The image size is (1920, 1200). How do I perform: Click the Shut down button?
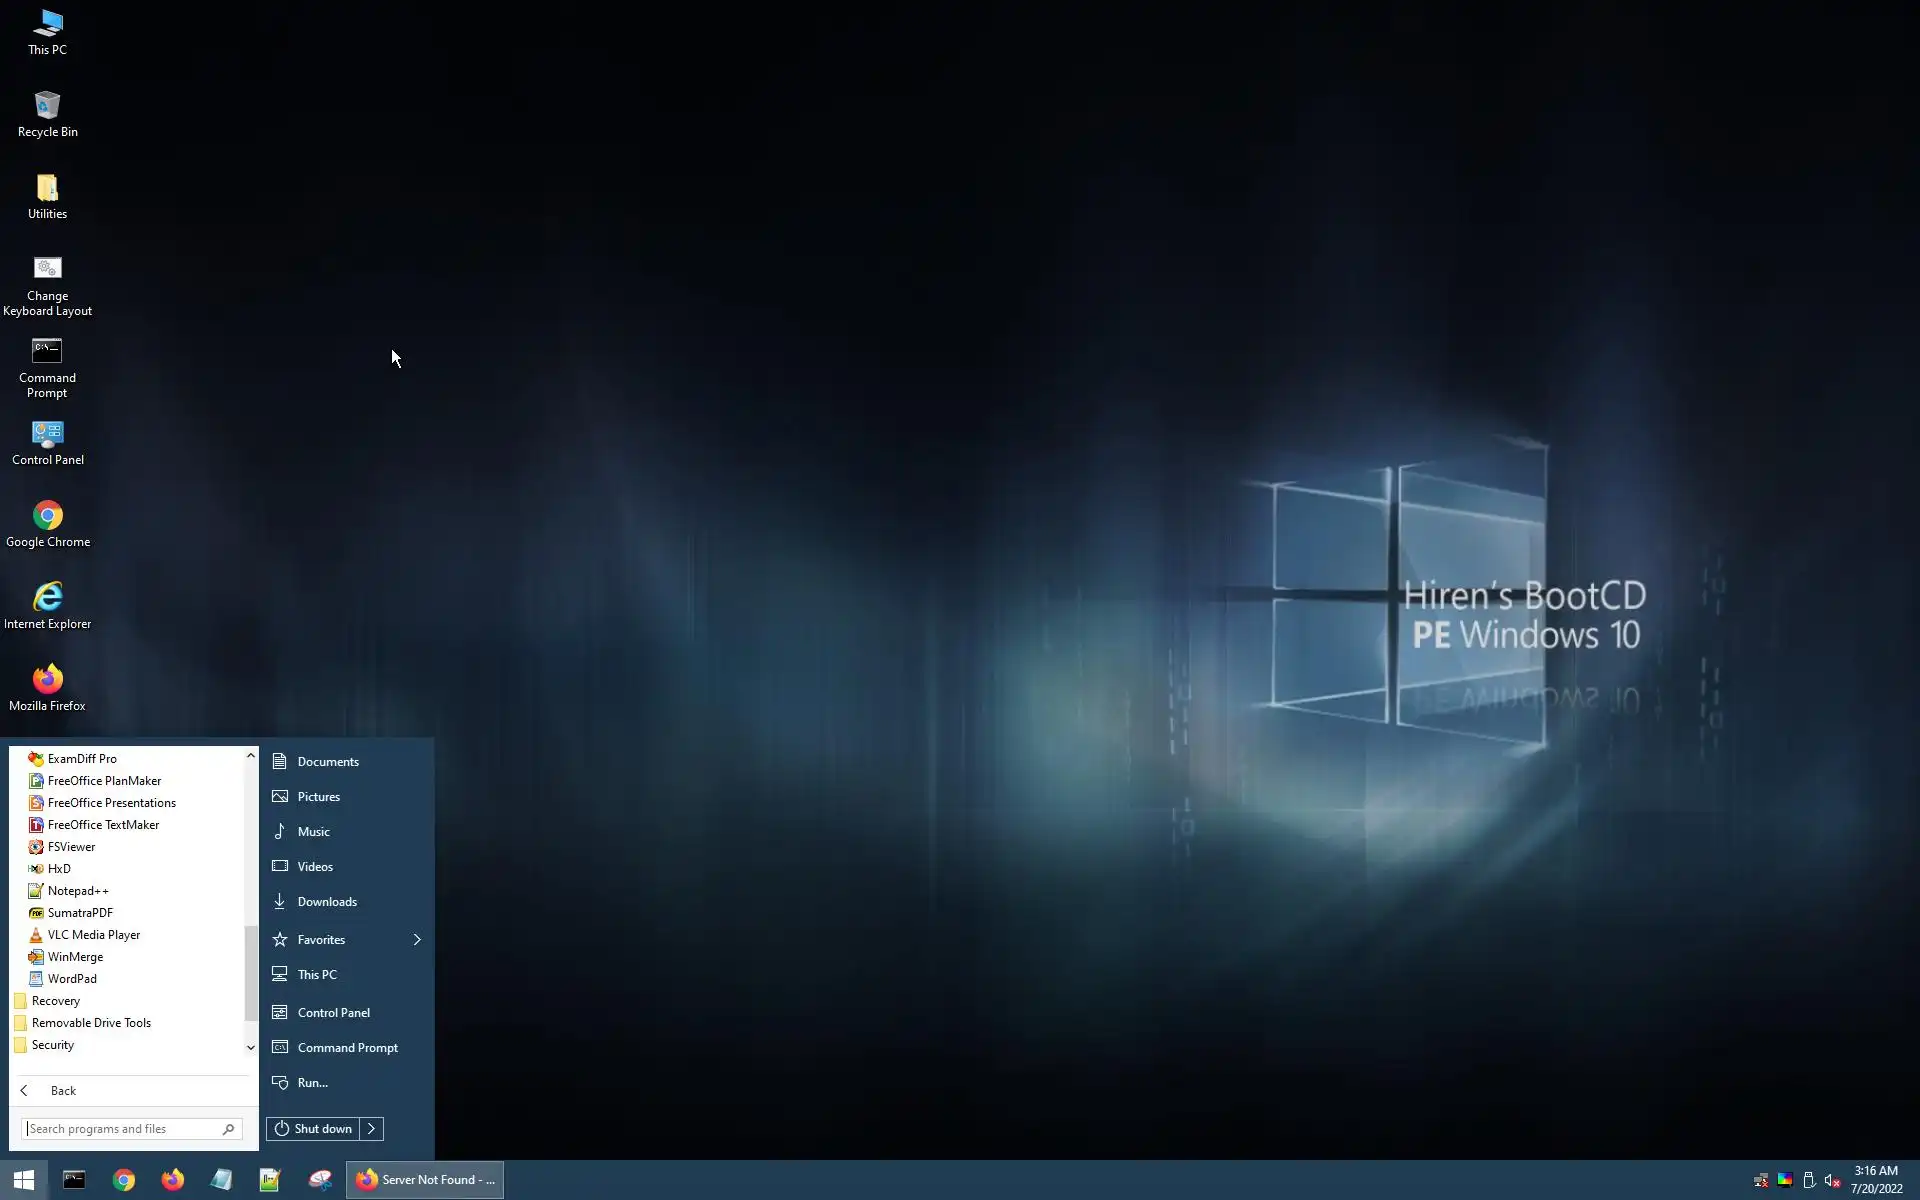pos(313,1128)
